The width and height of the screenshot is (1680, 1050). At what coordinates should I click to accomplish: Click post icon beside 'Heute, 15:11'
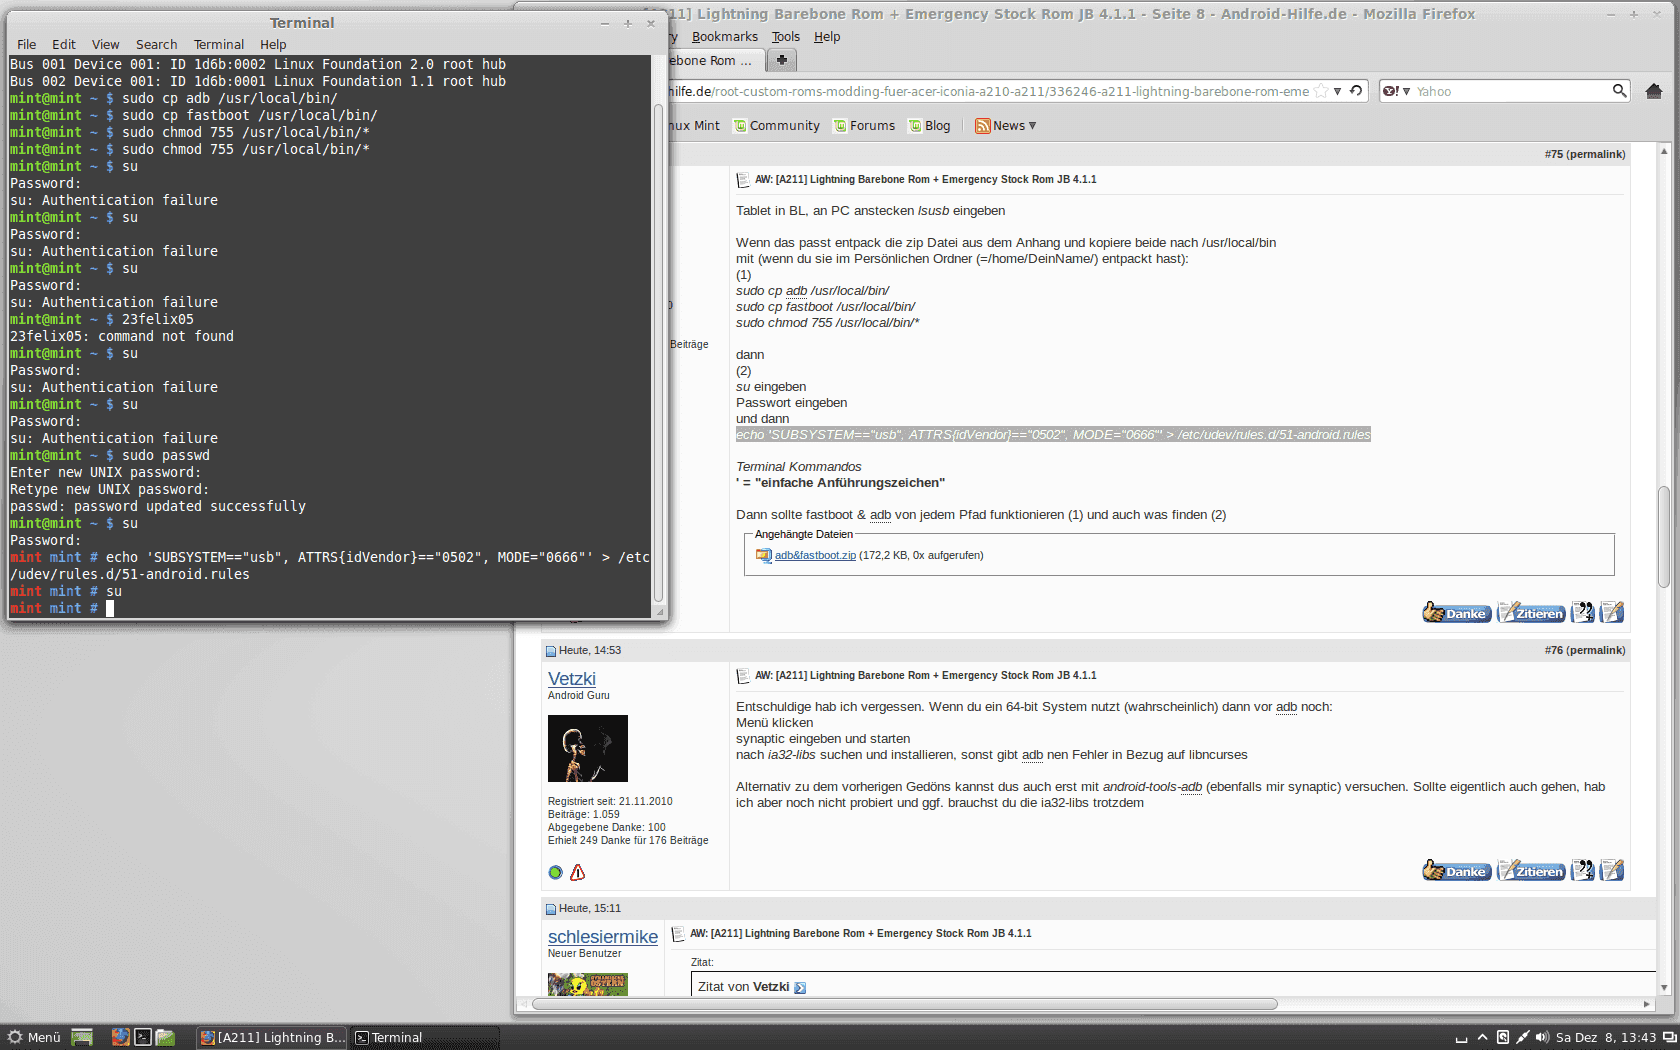(550, 909)
